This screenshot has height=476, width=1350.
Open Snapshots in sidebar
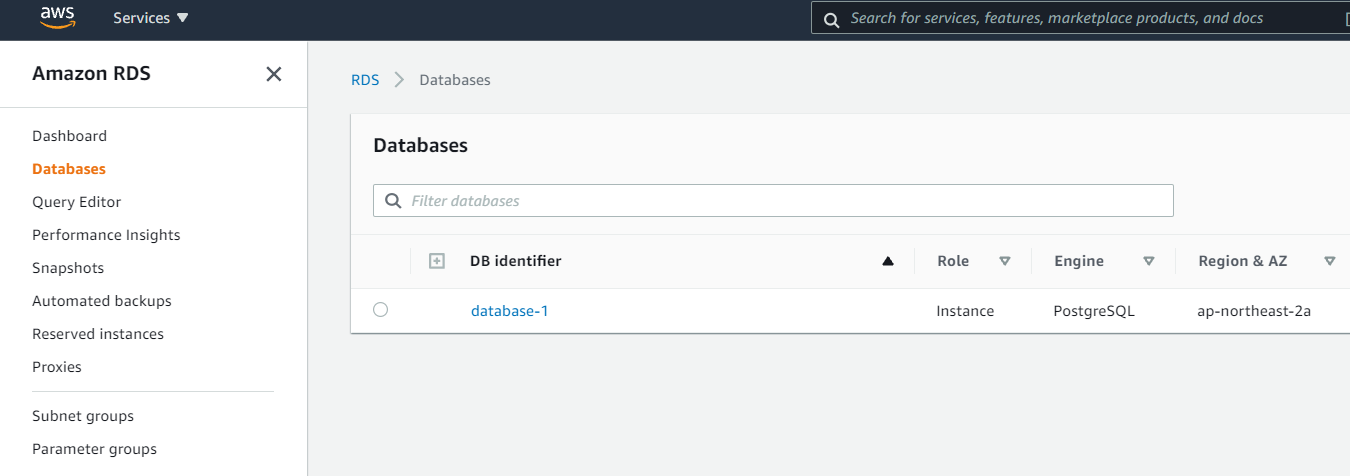[68, 268]
